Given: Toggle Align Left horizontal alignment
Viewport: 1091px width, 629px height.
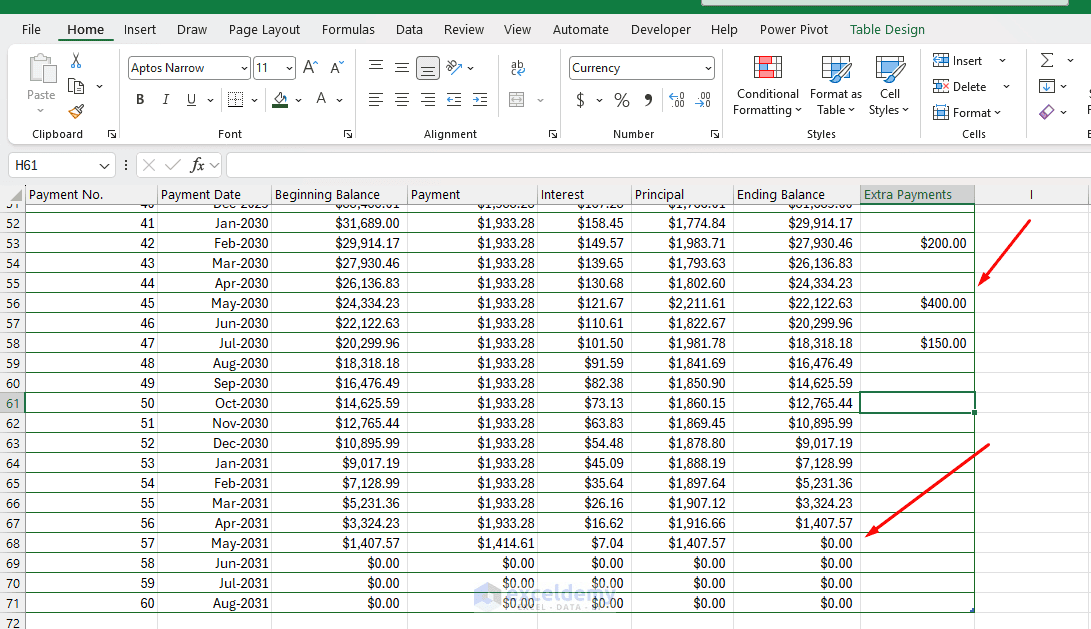Looking at the screenshot, I should [376, 99].
